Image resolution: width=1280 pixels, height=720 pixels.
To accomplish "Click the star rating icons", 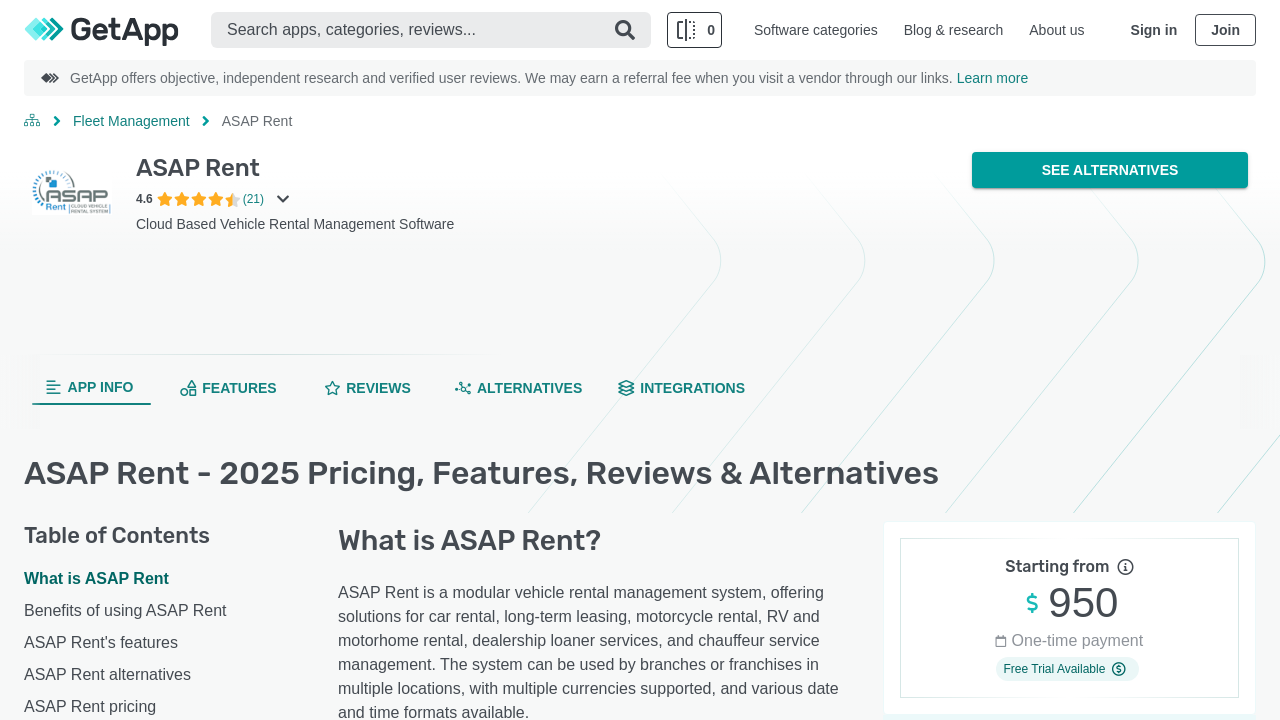I will [x=198, y=199].
